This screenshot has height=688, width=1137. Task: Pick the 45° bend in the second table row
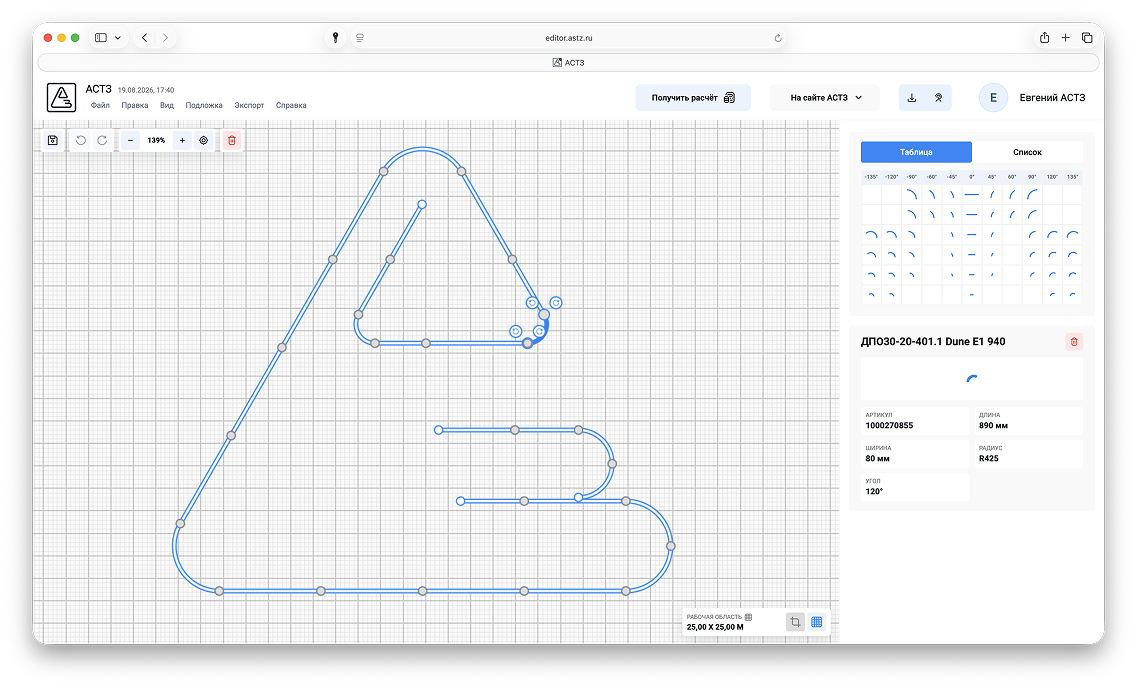(992, 215)
